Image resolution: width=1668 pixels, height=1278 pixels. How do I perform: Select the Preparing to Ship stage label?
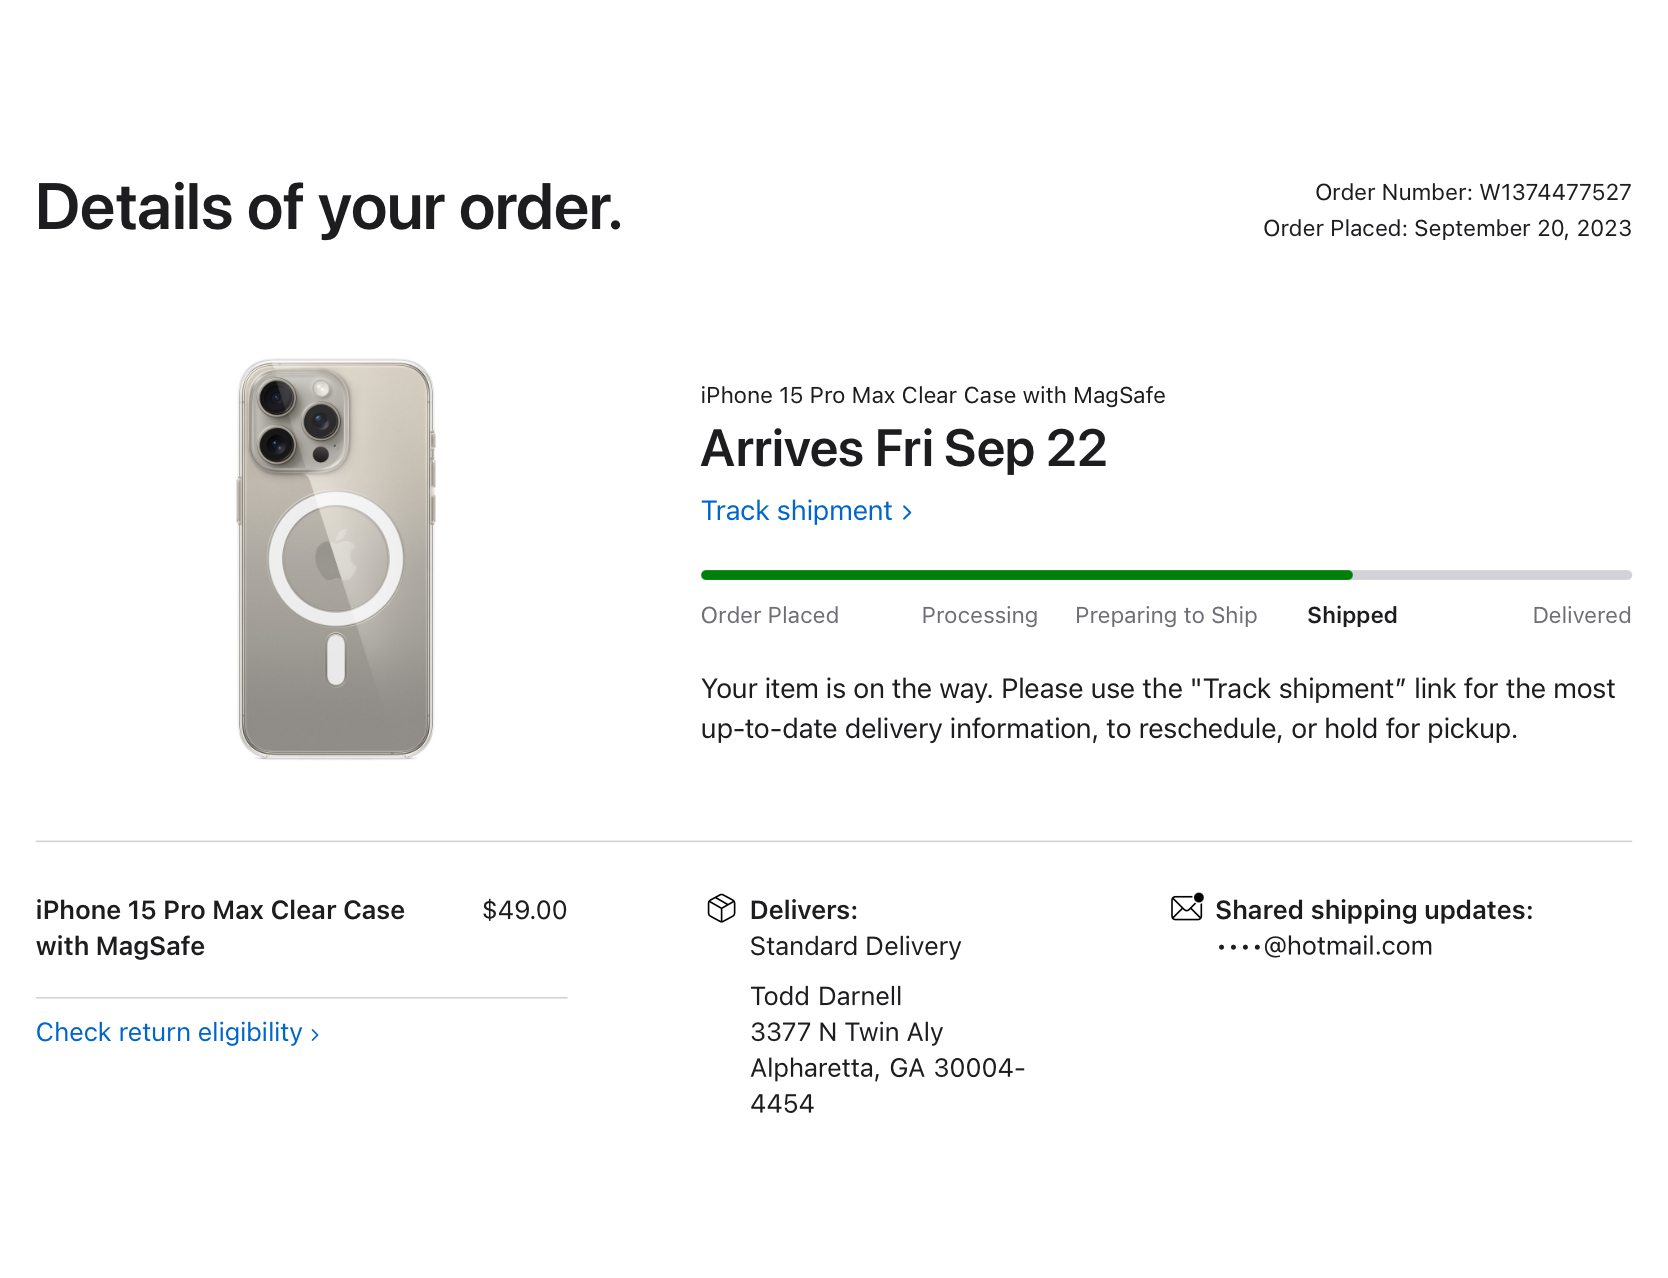tap(1165, 615)
